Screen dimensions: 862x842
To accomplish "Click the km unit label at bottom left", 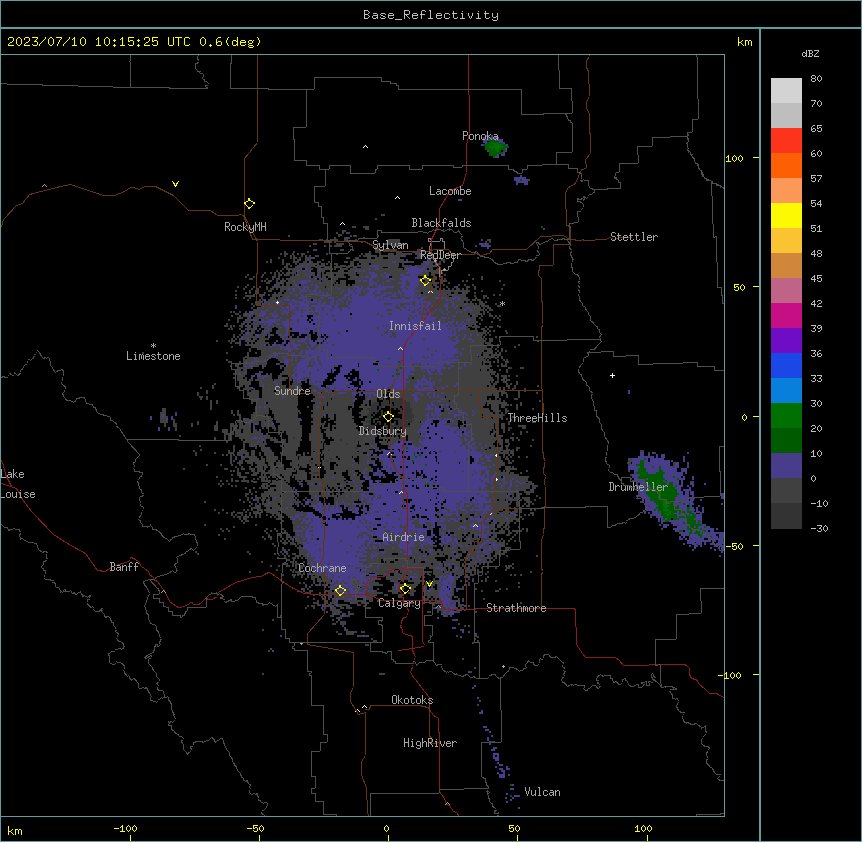I will 15,831.
